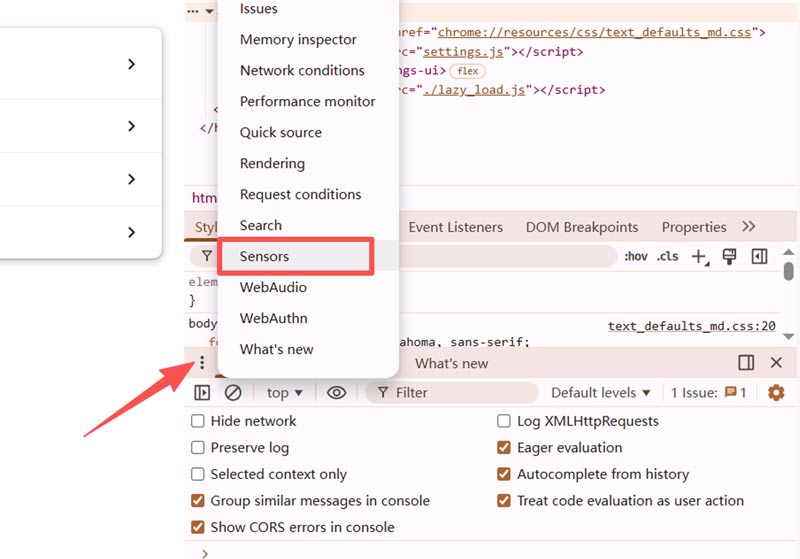Viewport: 800px width, 559px height.
Task: Toggle :hov element state button
Action: 636,256
